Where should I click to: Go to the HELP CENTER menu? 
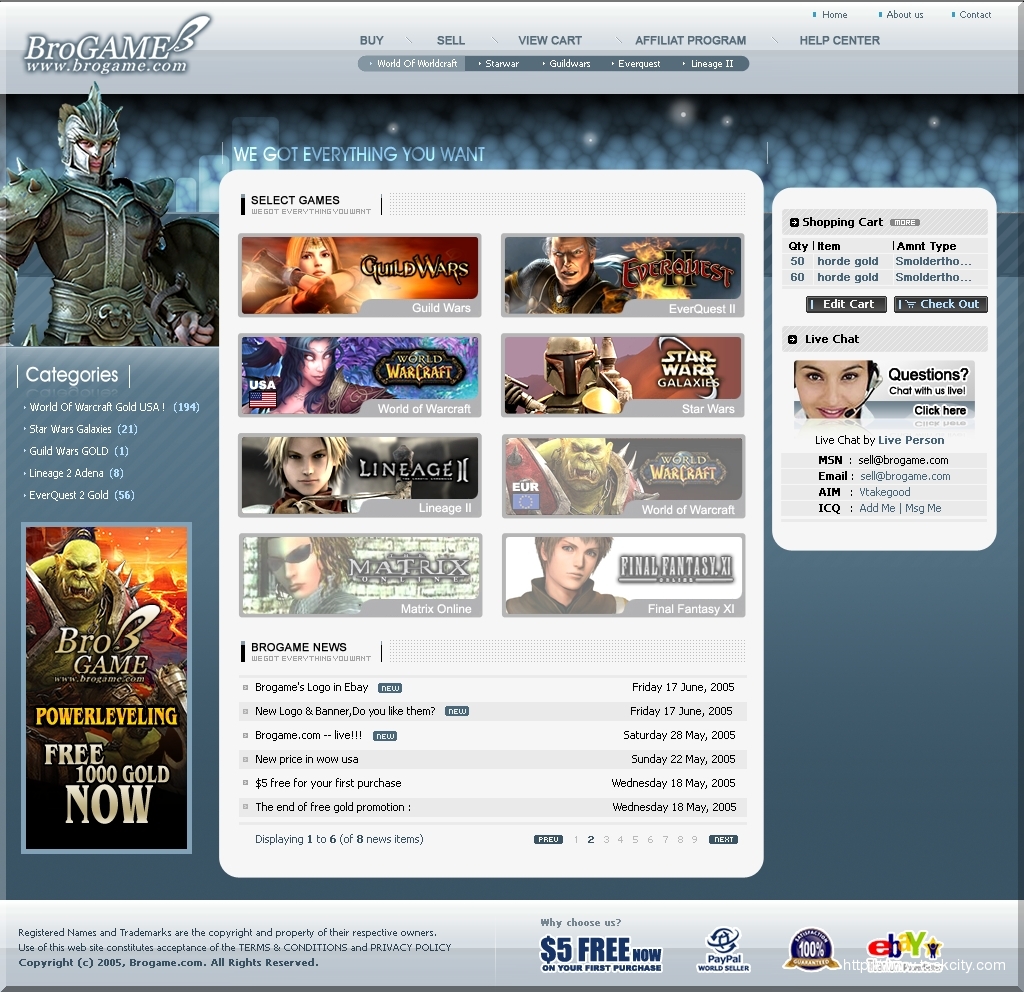[x=839, y=41]
